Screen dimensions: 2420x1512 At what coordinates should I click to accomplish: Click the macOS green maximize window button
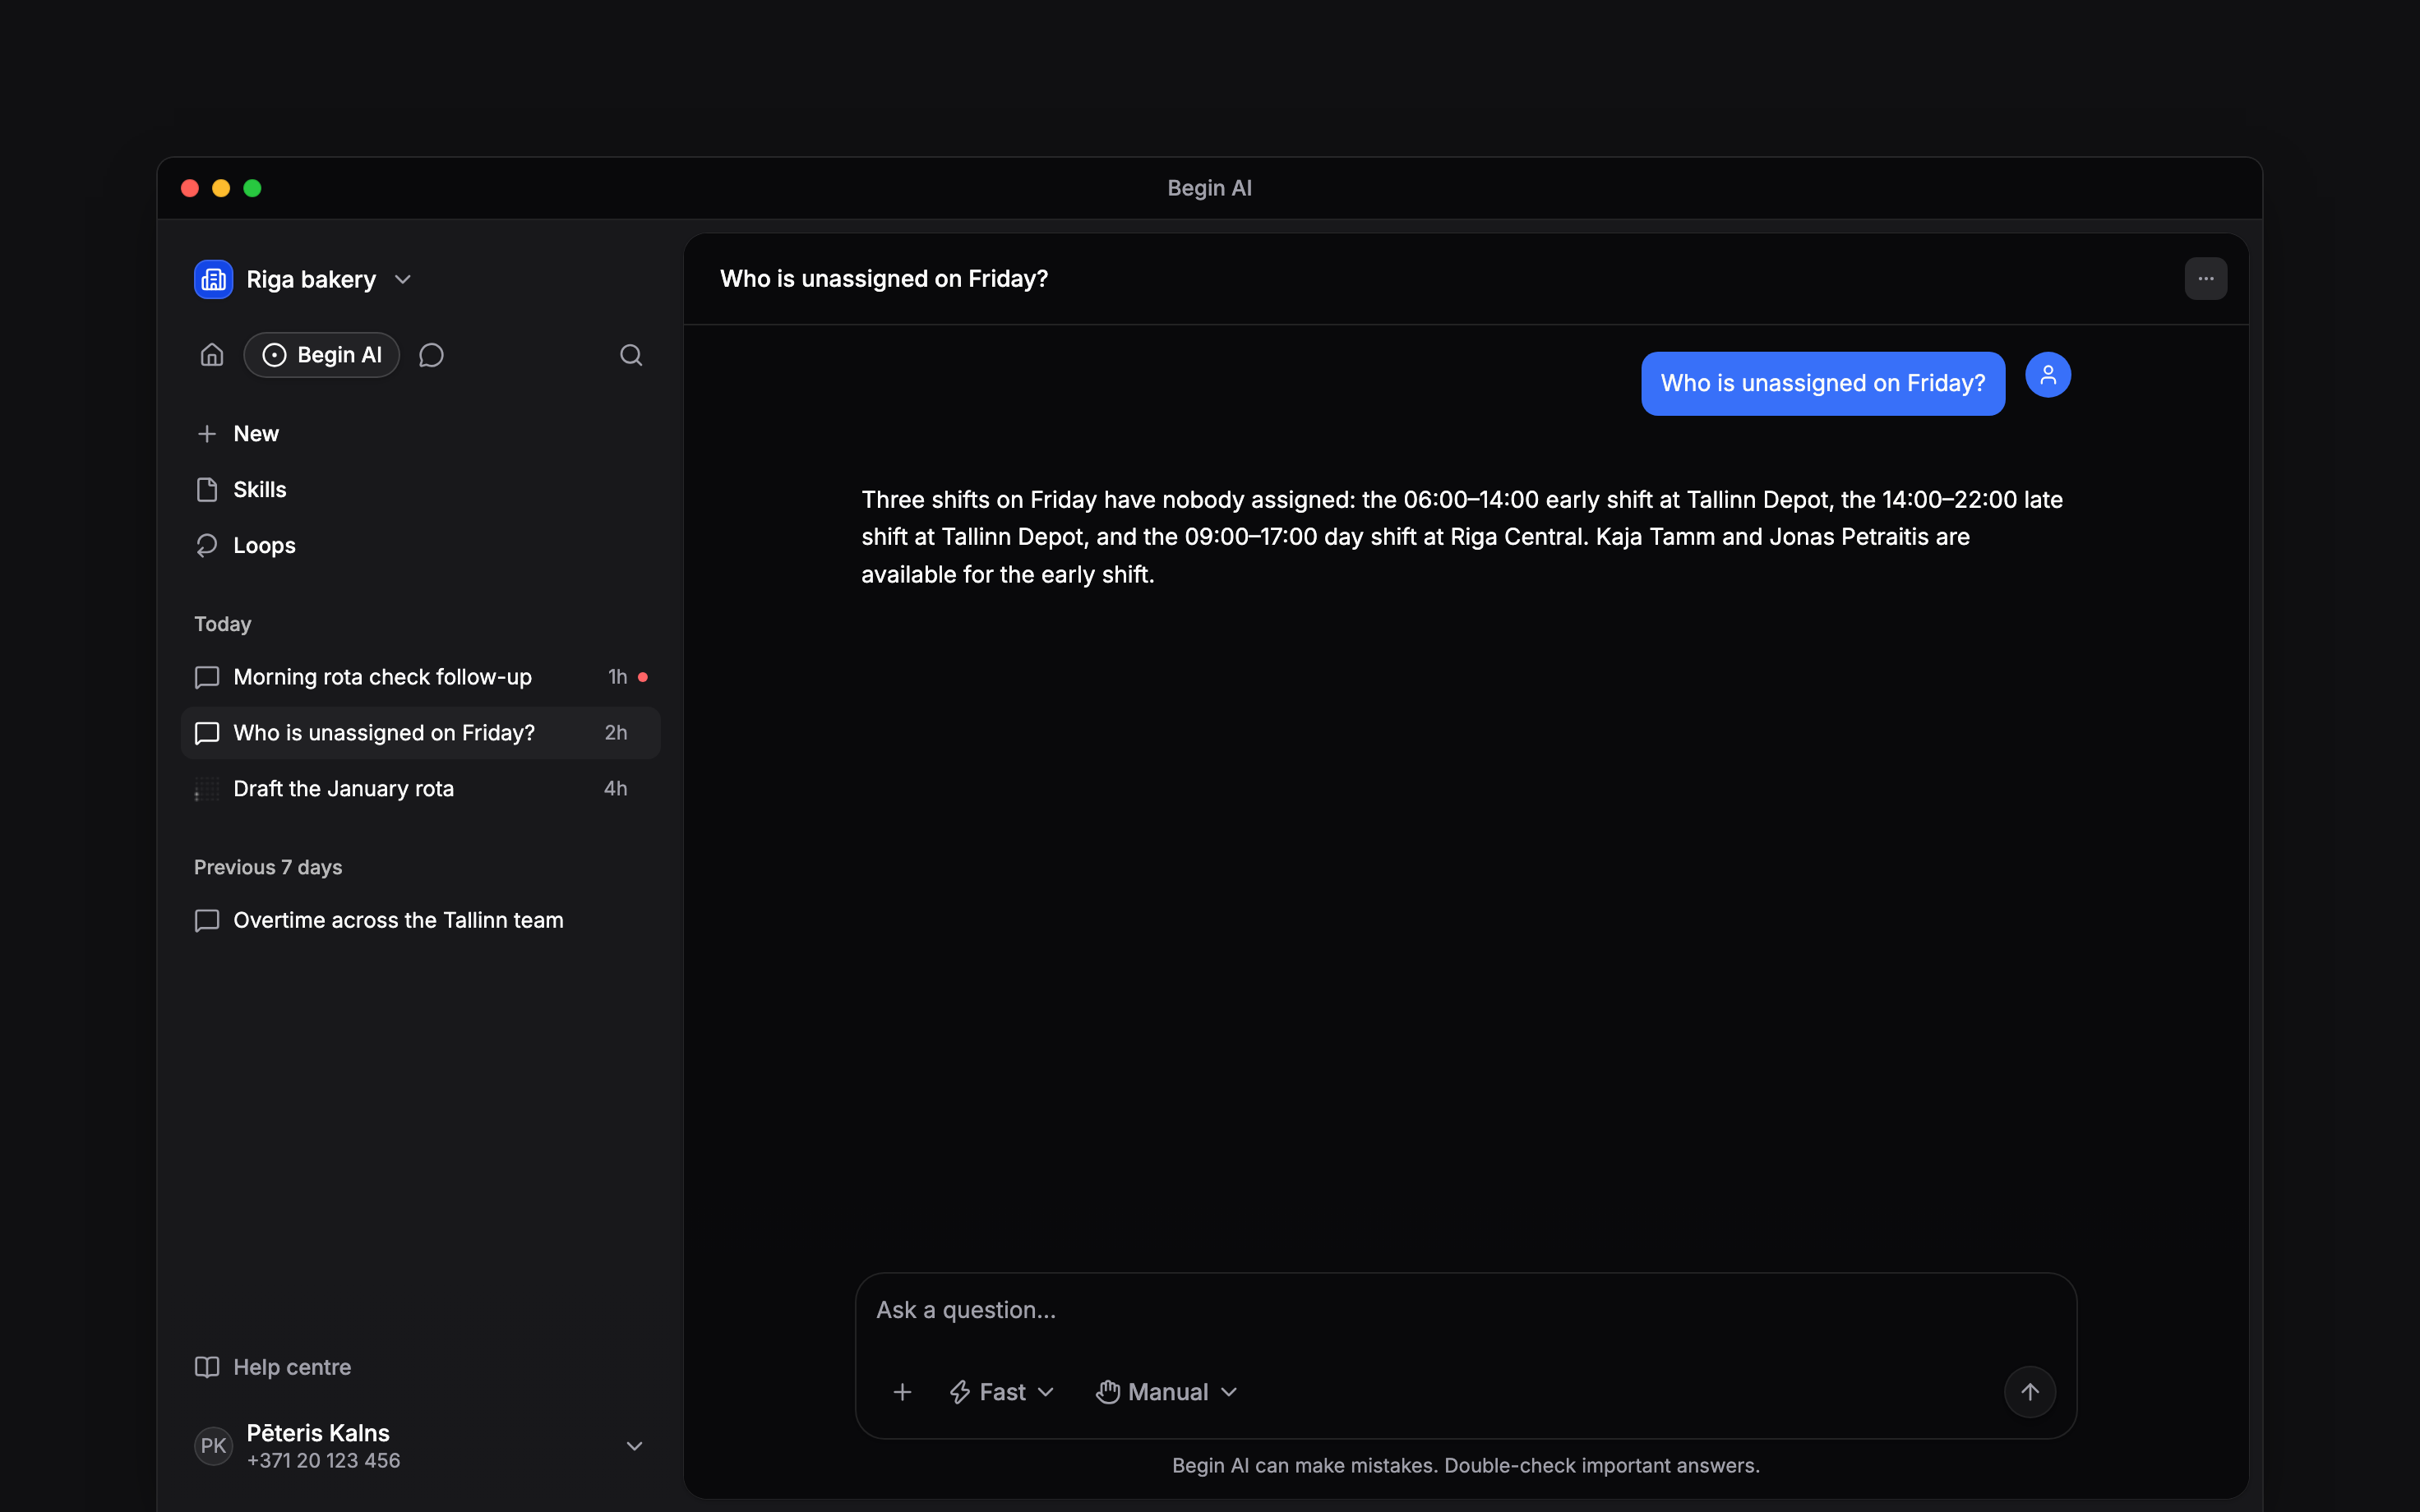click(x=252, y=188)
